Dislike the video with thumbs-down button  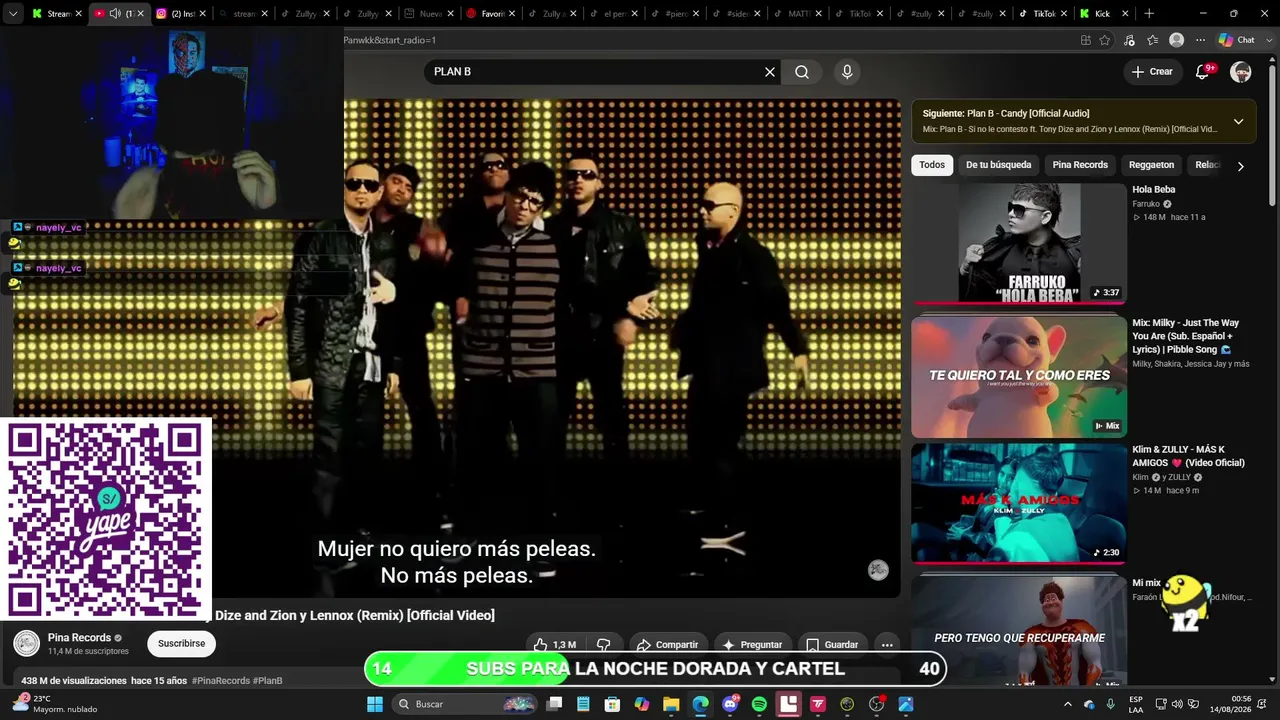click(603, 645)
